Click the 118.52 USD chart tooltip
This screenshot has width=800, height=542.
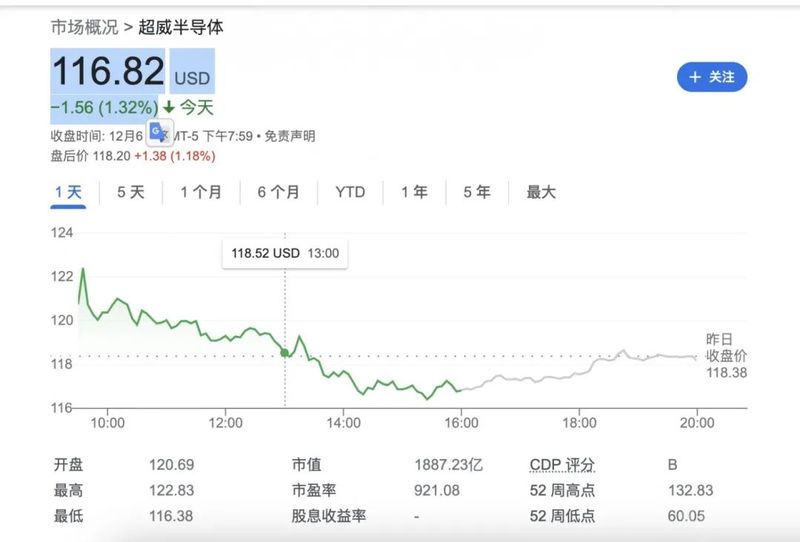(x=285, y=253)
